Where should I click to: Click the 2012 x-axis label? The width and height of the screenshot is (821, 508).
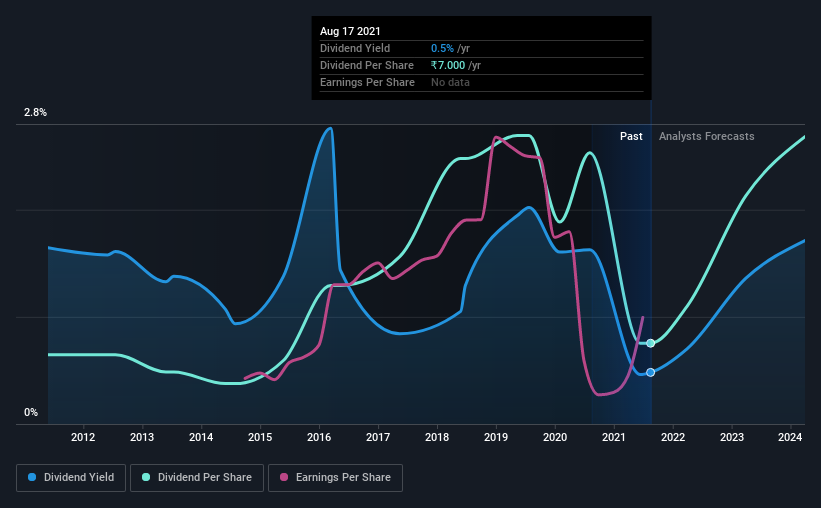point(83,437)
